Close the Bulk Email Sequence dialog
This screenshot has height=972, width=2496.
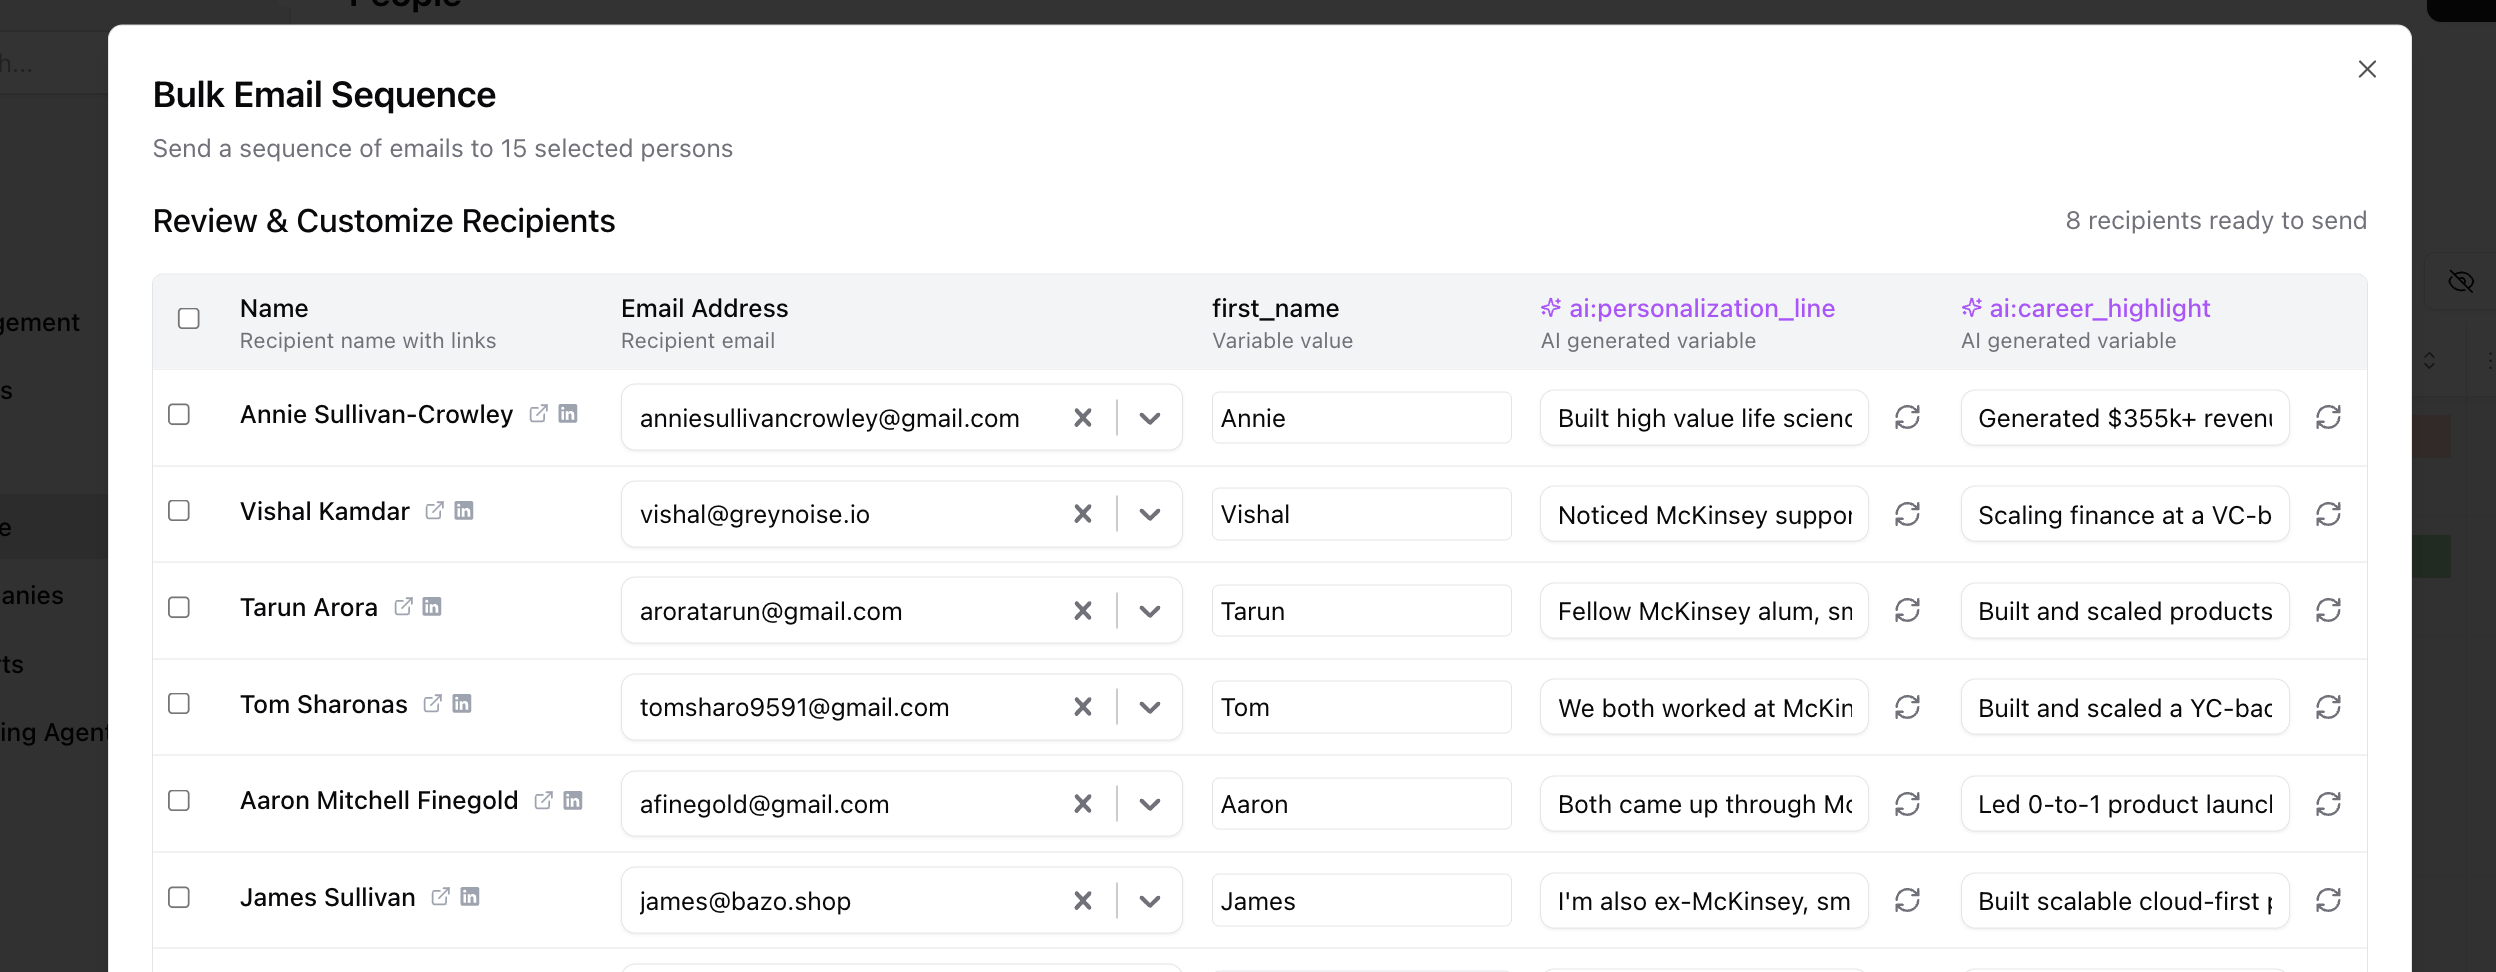pos(2366,69)
